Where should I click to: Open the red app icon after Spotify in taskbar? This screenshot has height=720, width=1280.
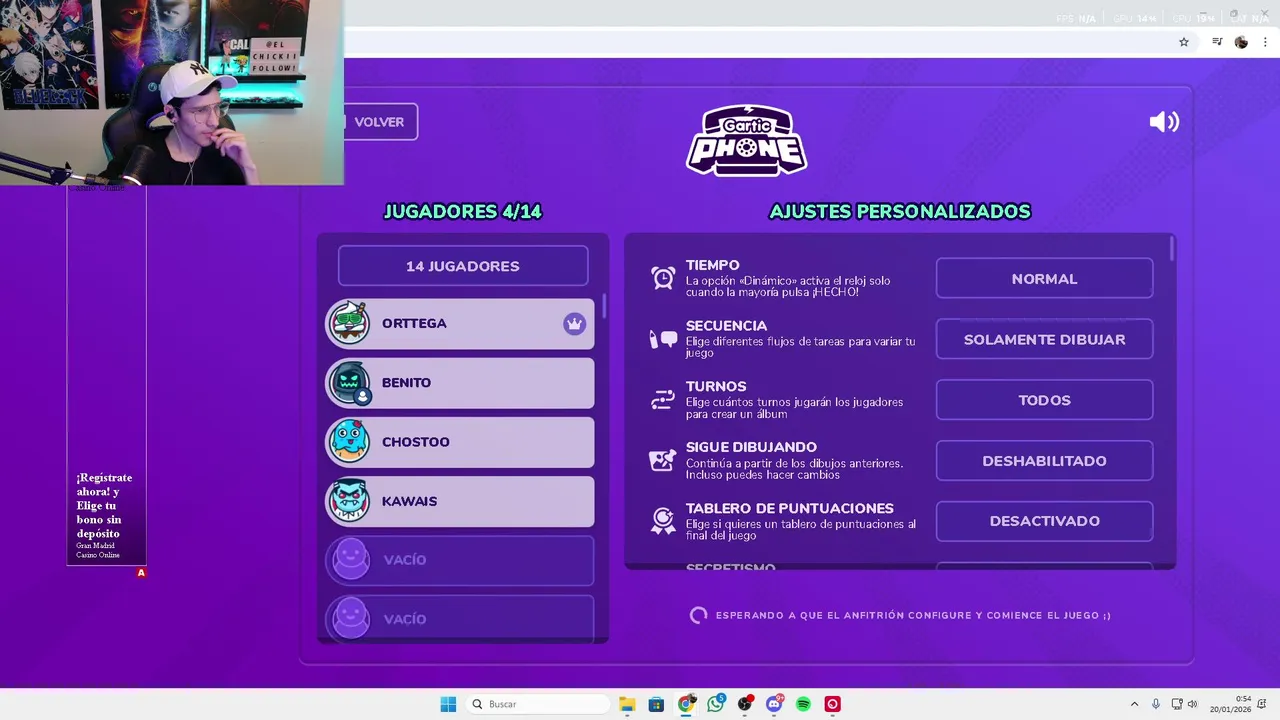point(833,704)
